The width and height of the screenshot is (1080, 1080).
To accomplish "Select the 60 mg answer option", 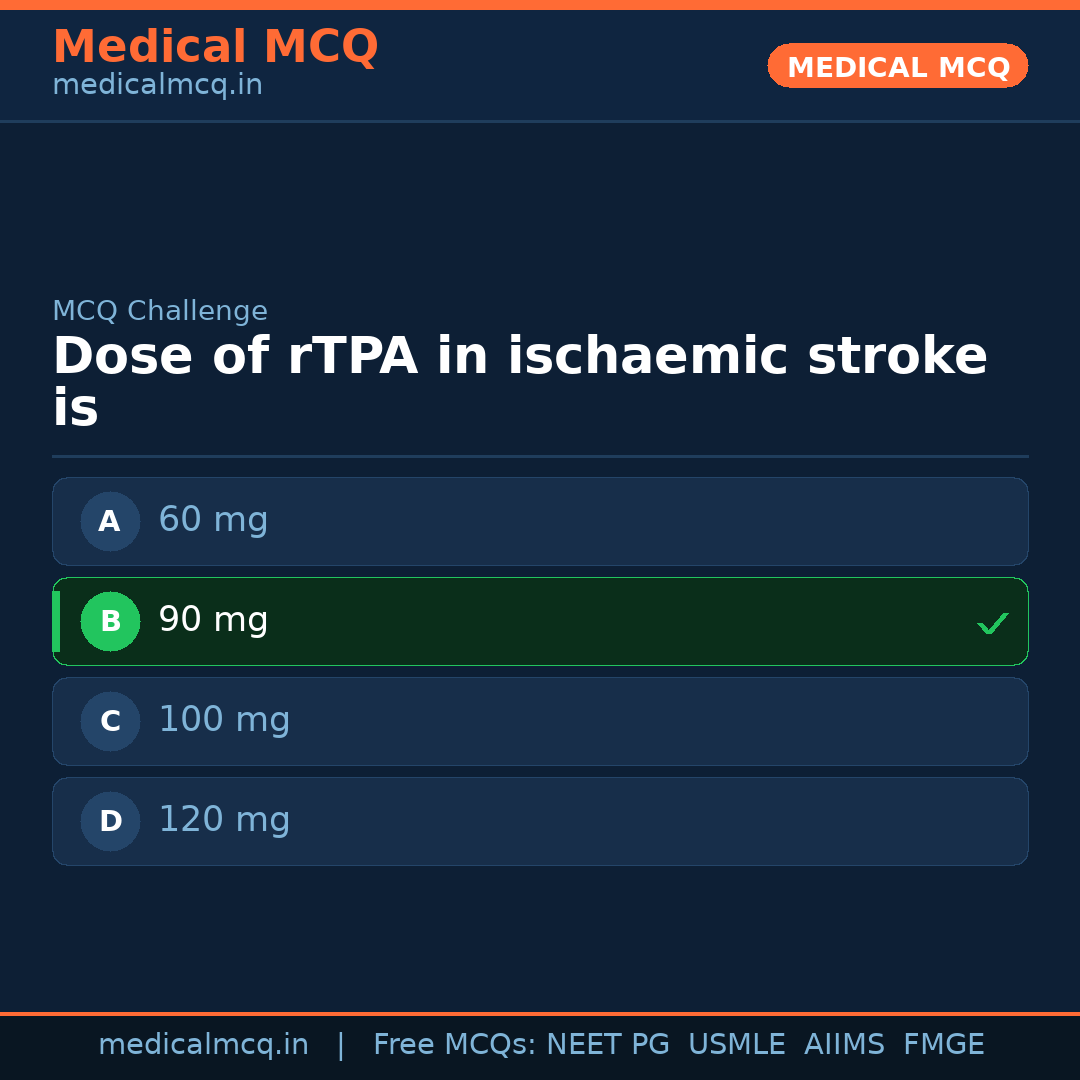I will pos(540,521).
